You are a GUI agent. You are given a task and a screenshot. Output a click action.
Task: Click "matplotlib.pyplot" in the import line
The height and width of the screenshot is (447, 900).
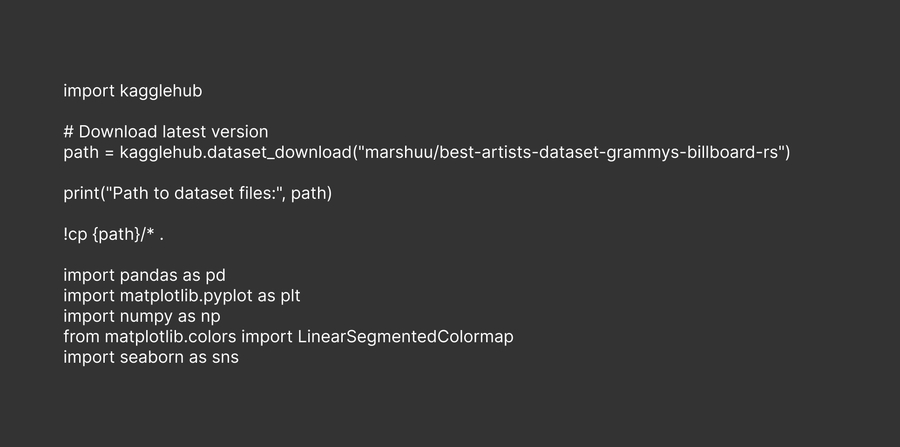coord(183,296)
